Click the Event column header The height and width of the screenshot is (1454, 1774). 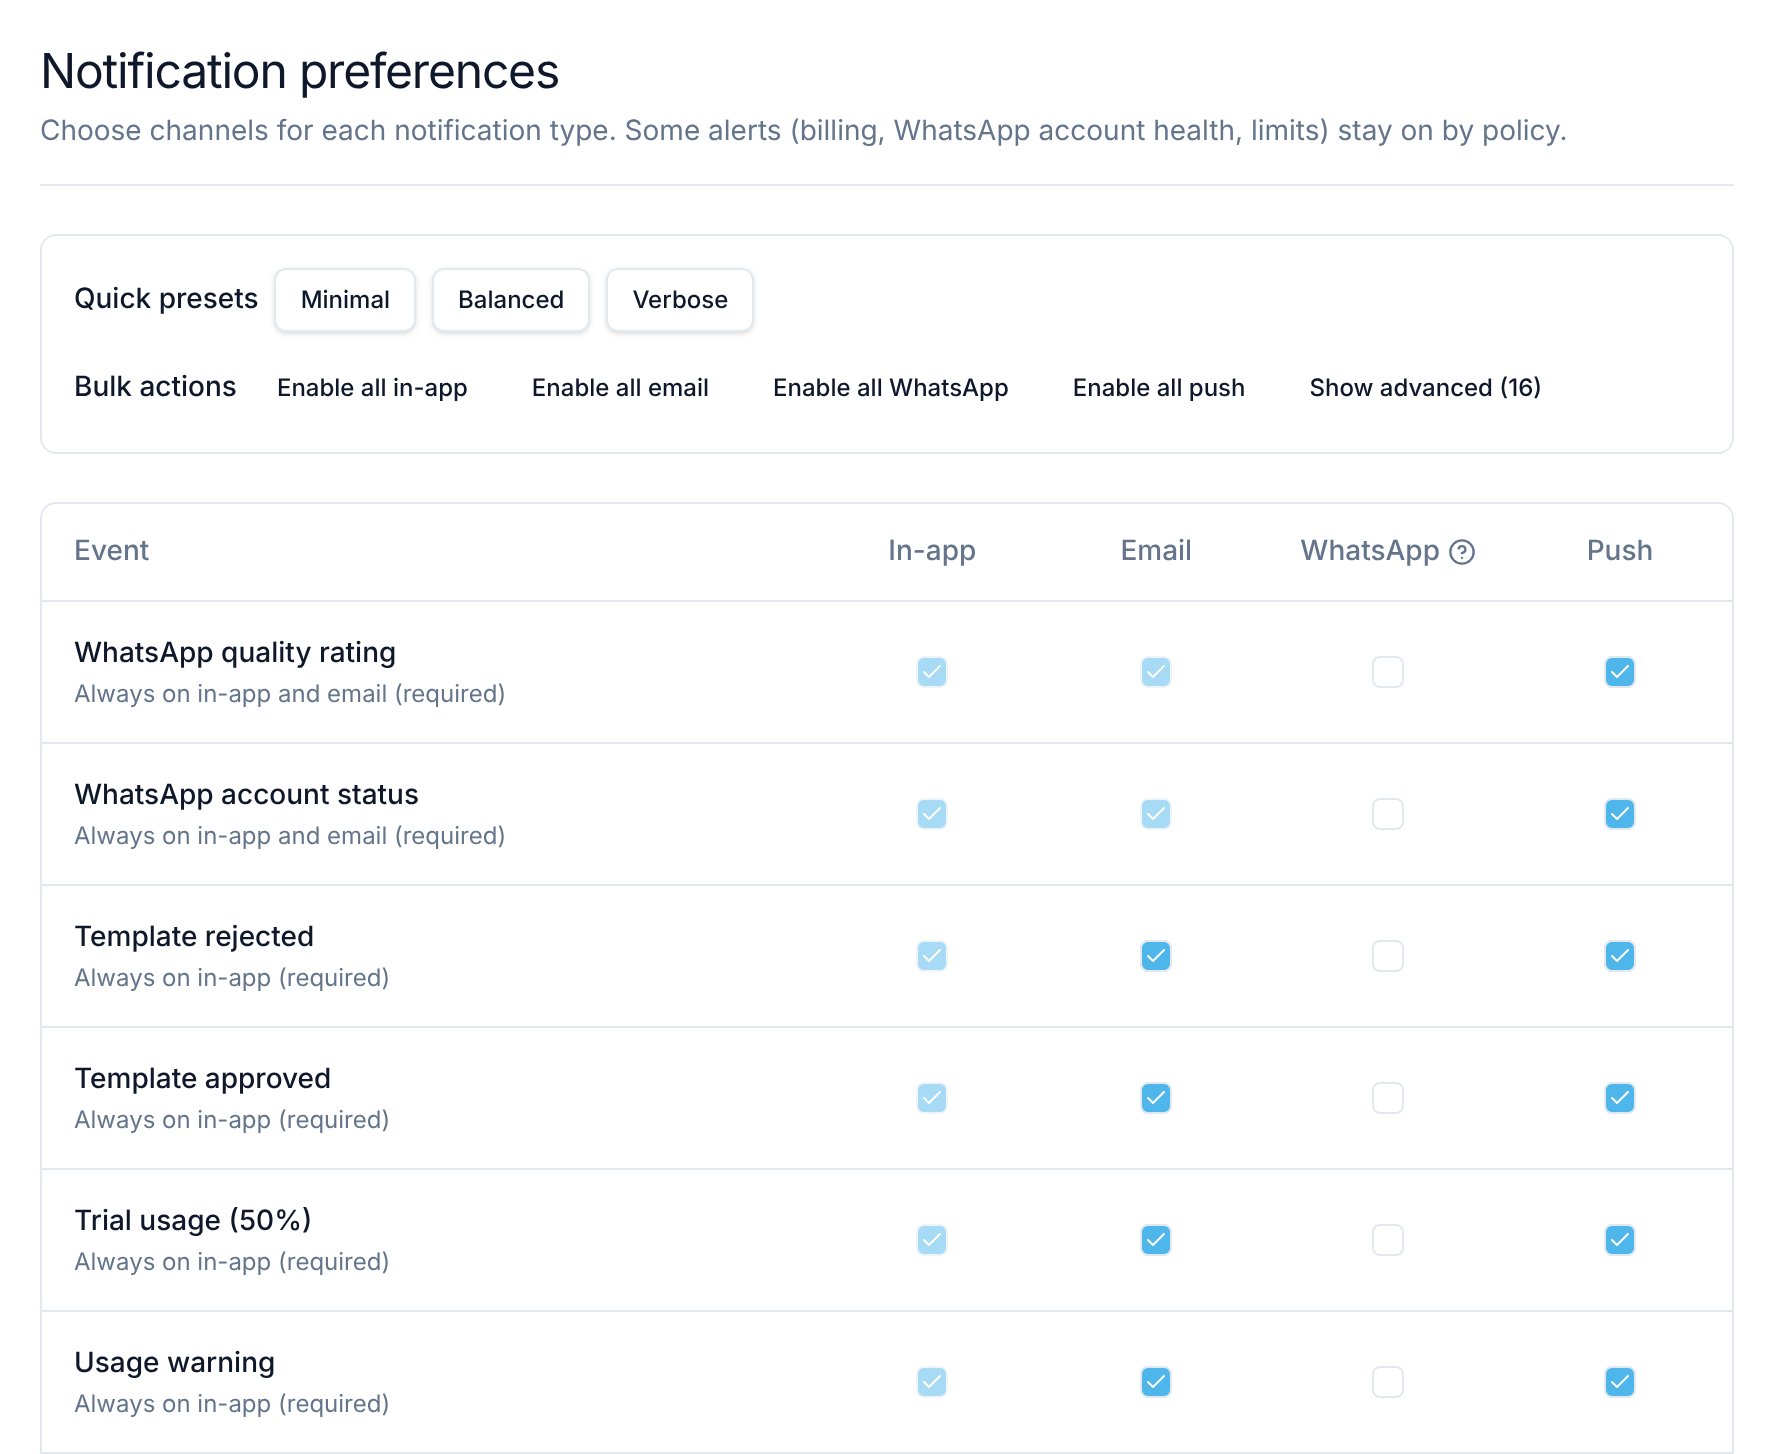pyautogui.click(x=111, y=551)
